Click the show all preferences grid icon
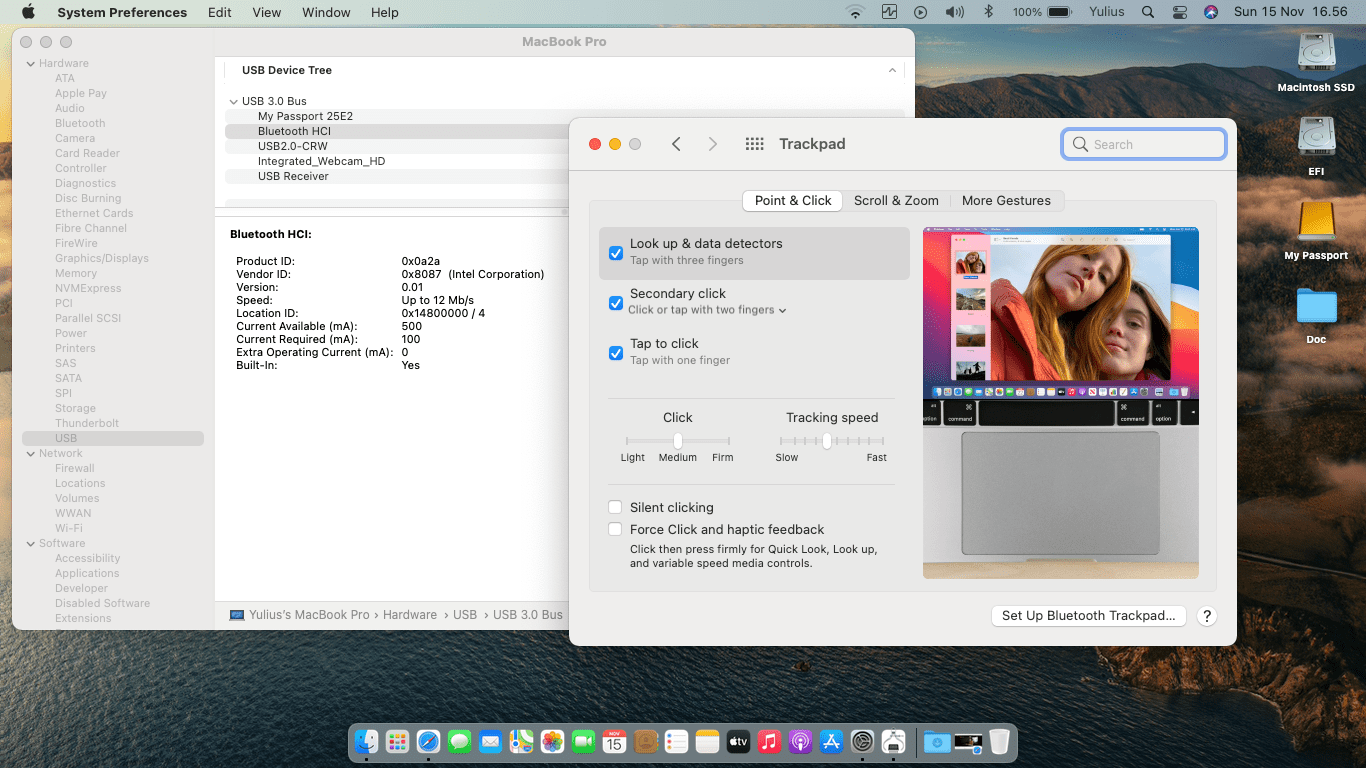Screen dimensions: 1366x768 click(755, 144)
